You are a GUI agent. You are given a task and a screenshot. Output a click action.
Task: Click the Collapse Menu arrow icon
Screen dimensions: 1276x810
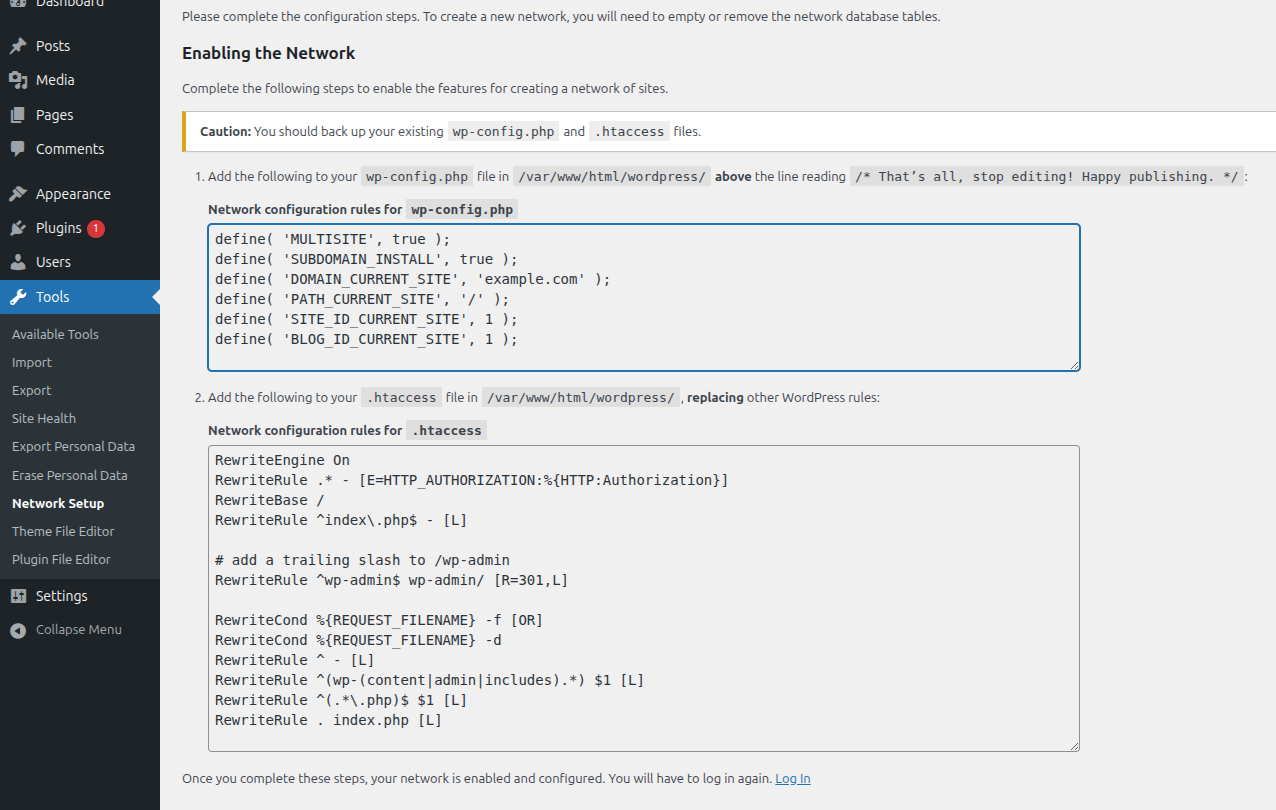click(18, 630)
